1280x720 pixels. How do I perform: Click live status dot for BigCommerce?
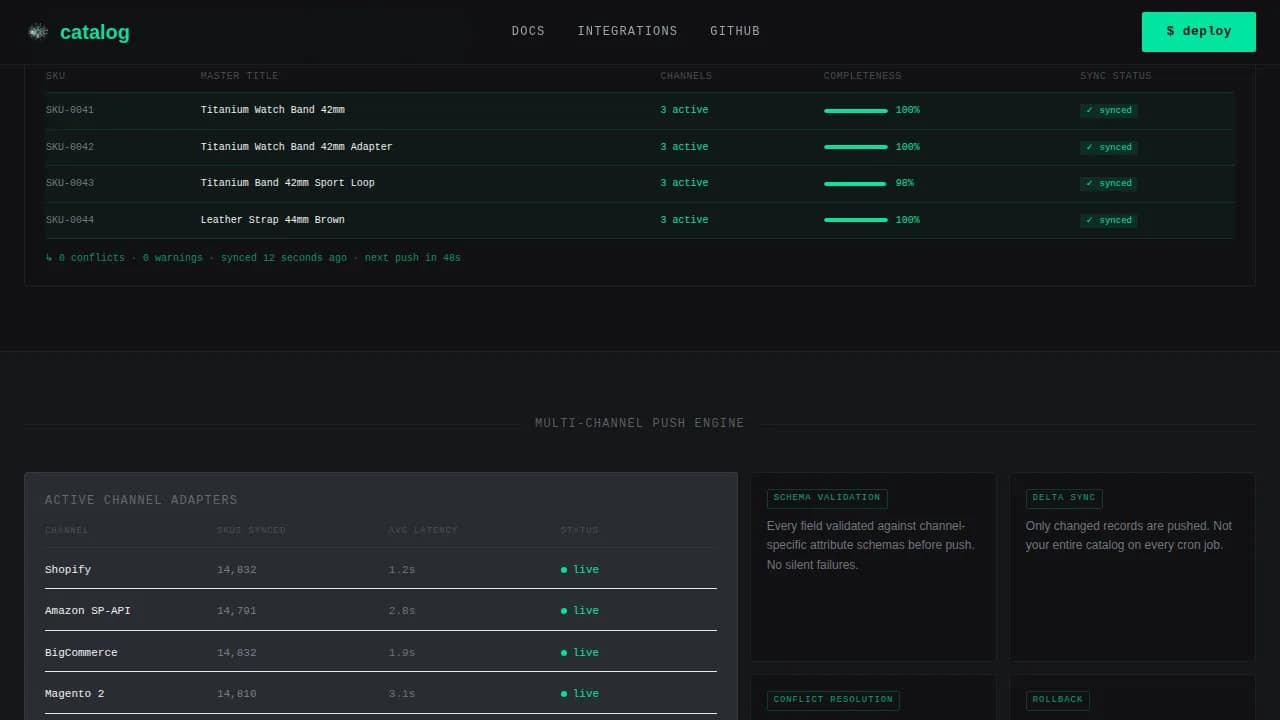point(564,653)
